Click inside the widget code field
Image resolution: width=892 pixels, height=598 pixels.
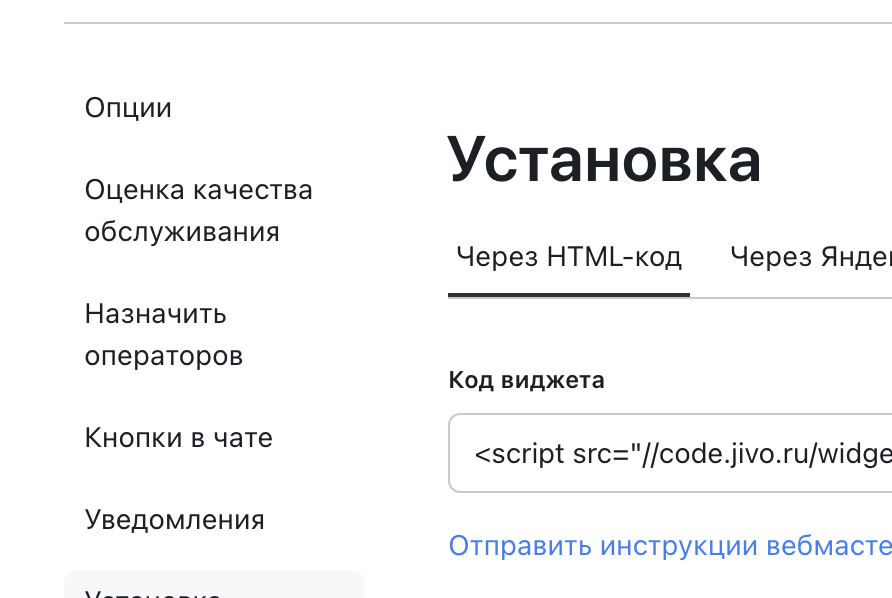tap(670, 454)
